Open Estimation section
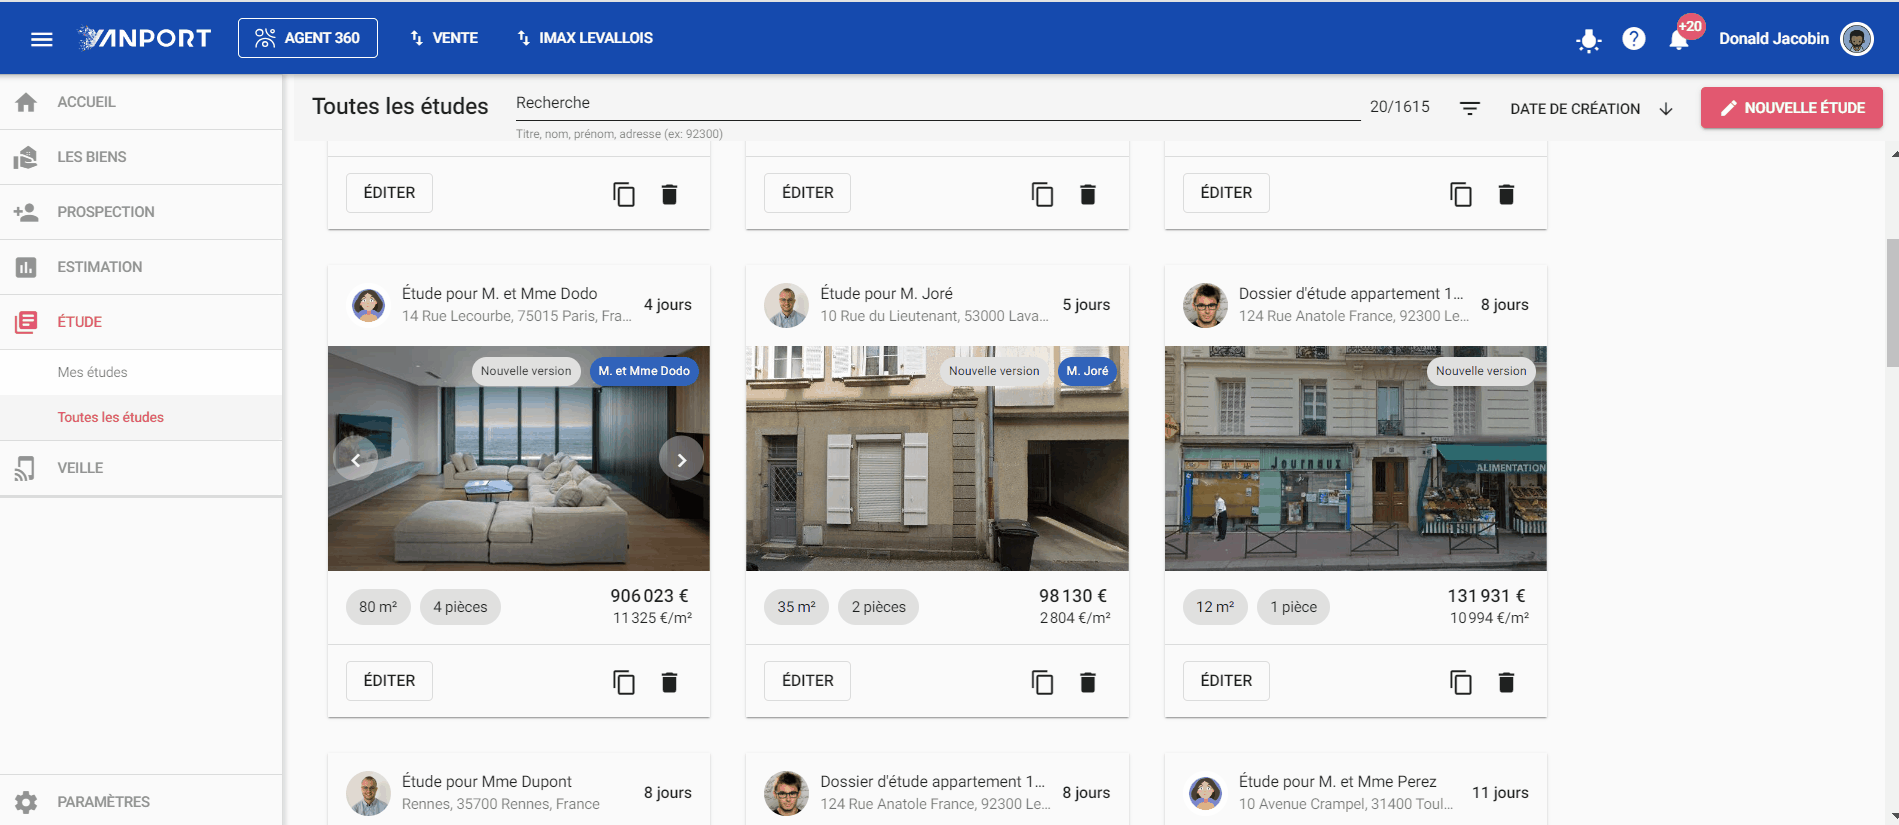The width and height of the screenshot is (1899, 825). pos(141,267)
